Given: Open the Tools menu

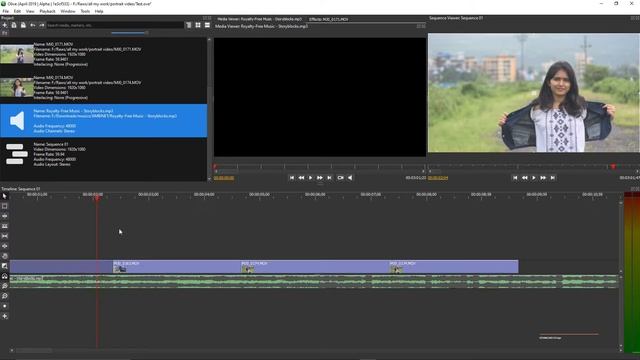Looking at the screenshot, I should tap(85, 11).
